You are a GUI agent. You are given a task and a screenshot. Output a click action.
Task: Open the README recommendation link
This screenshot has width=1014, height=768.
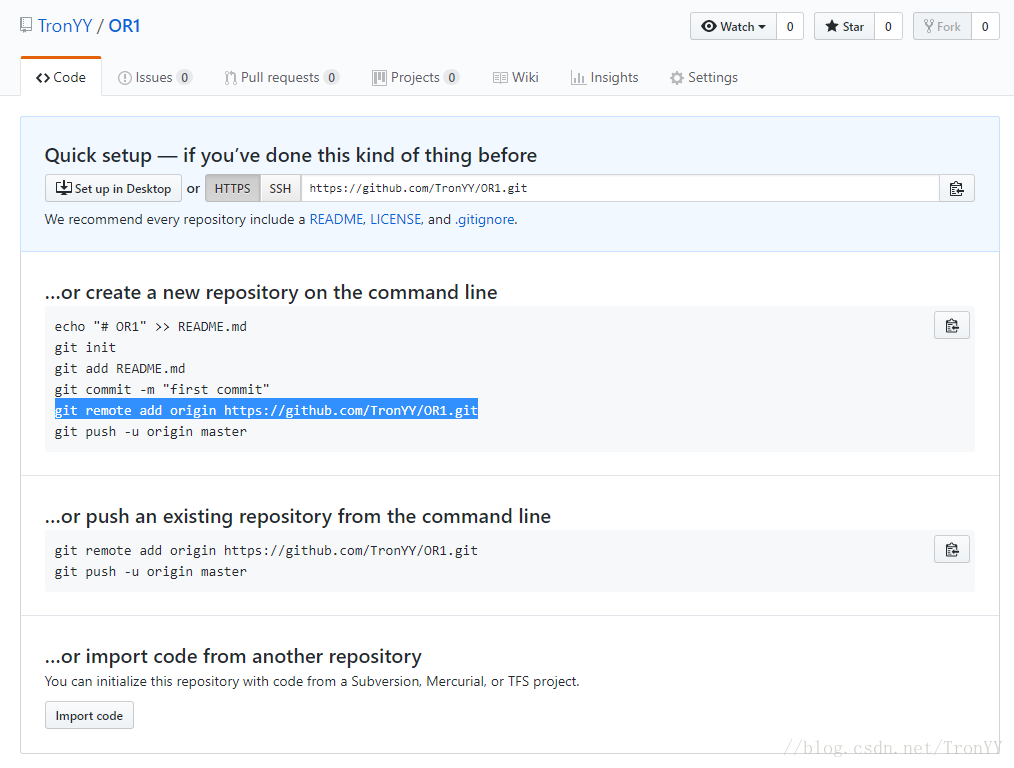336,219
